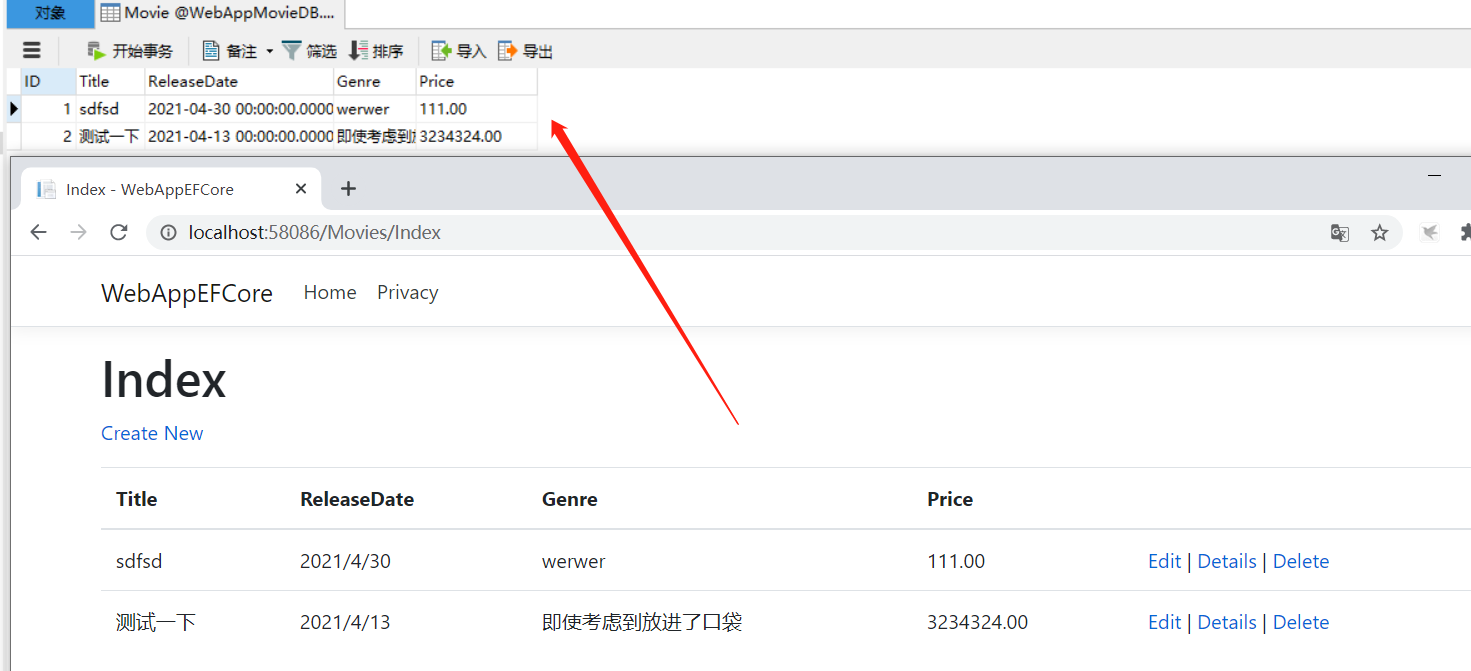This screenshot has height=671, width=1471.
Task: Click the Google Translate icon in address bar
Action: [1340, 233]
